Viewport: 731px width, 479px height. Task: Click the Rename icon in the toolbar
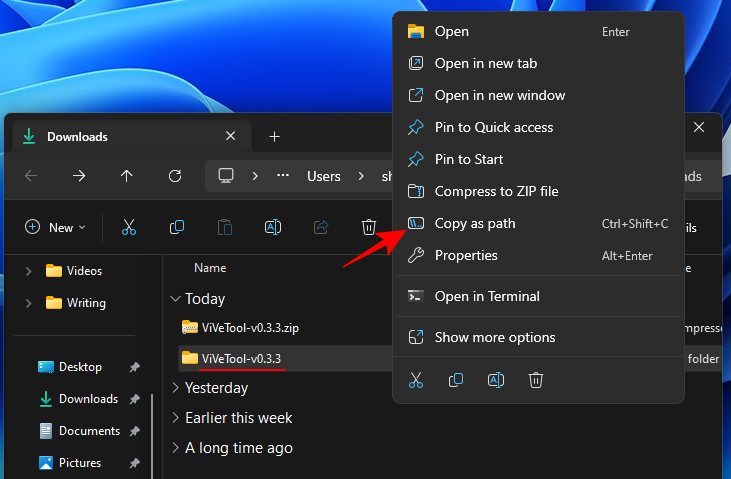[x=272, y=227]
